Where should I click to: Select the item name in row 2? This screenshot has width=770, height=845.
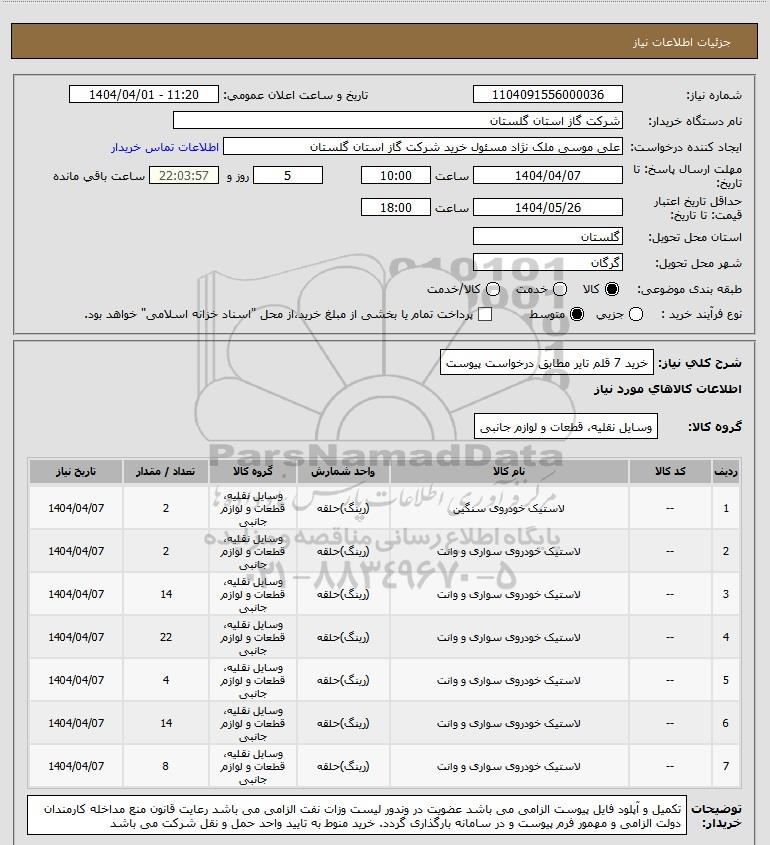pos(509,551)
